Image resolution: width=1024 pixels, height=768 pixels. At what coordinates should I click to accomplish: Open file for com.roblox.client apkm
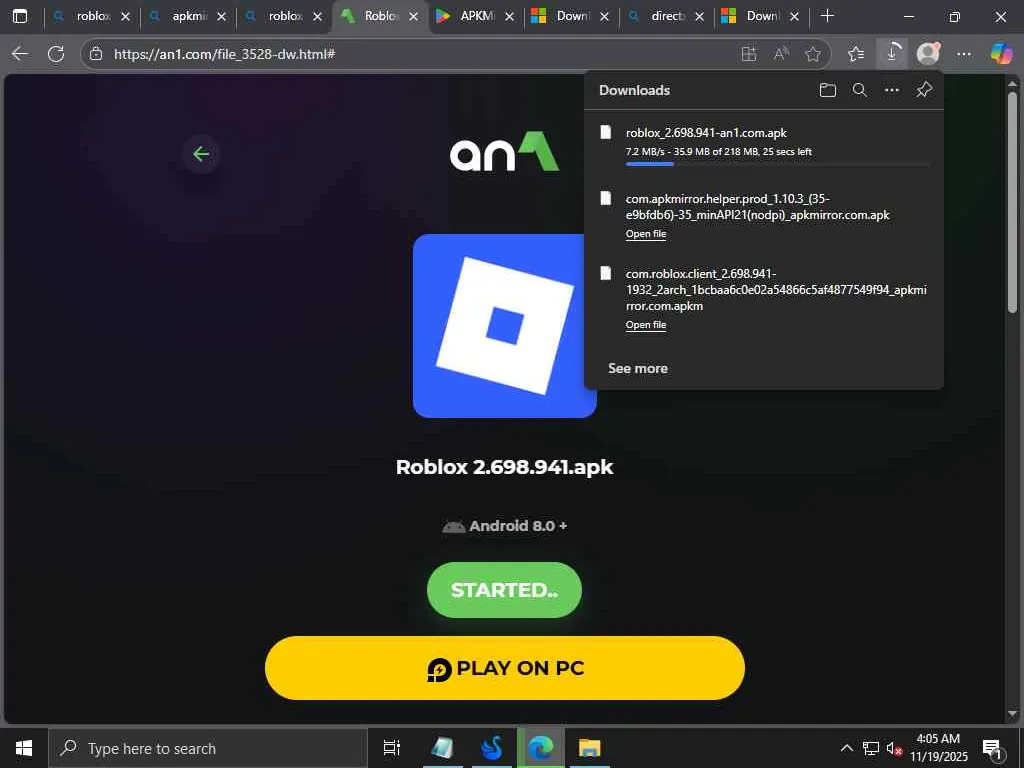pyautogui.click(x=646, y=325)
